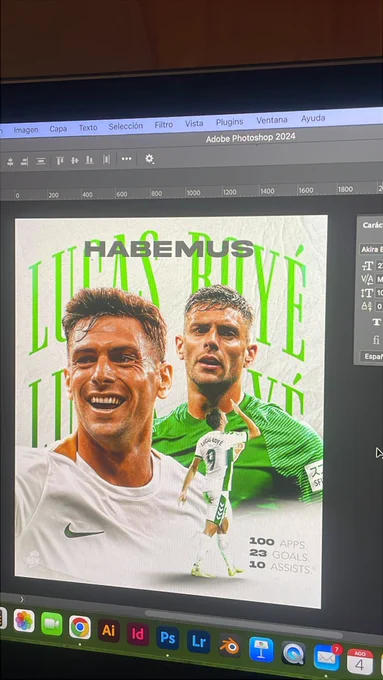Click the align bottom edges icon in options bar
This screenshot has width=383, height=680.
(x=89, y=160)
